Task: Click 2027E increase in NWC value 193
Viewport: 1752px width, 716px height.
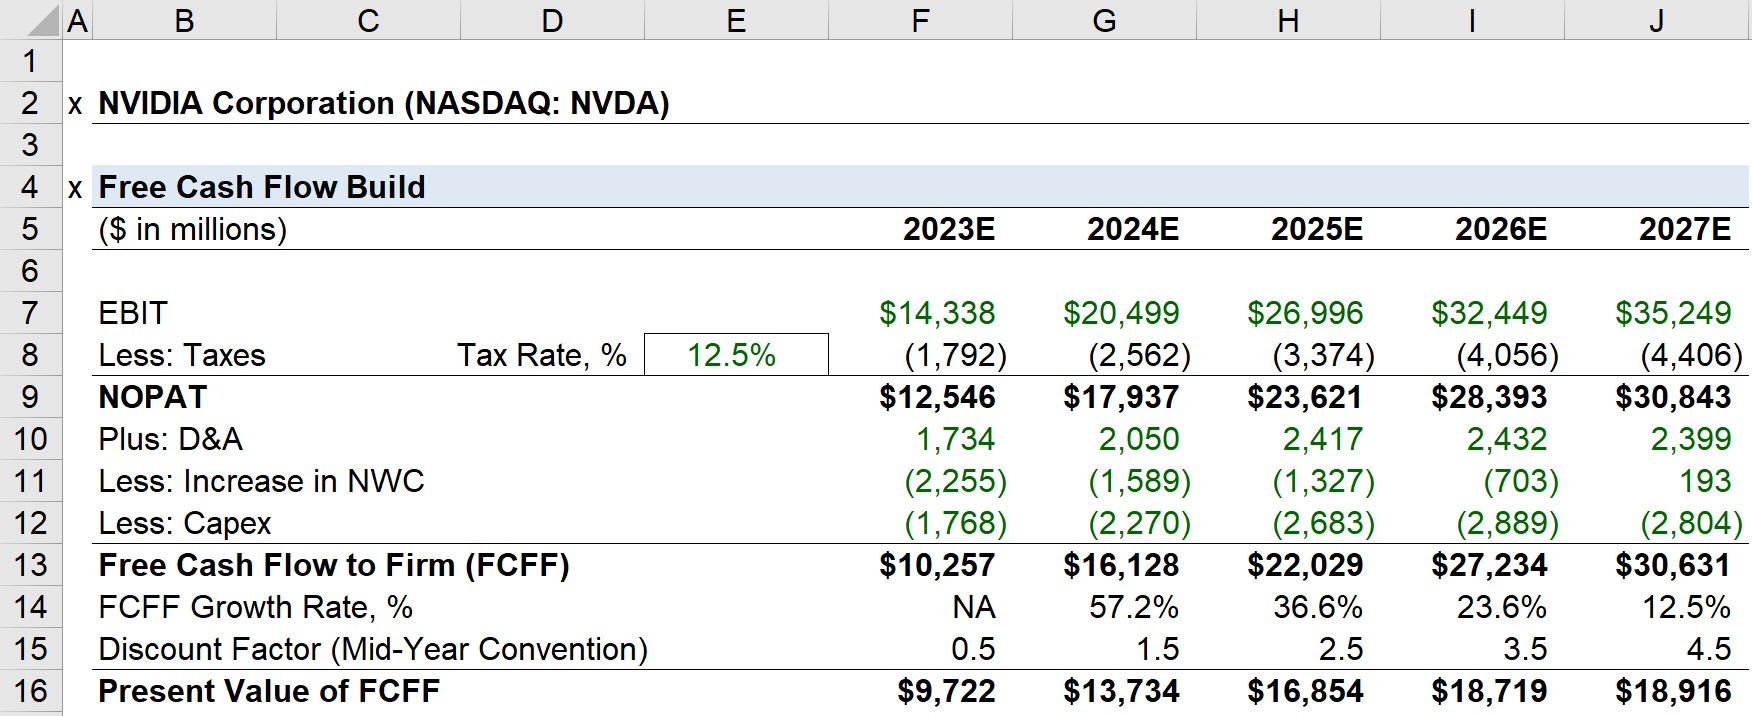Action: coord(1705,481)
